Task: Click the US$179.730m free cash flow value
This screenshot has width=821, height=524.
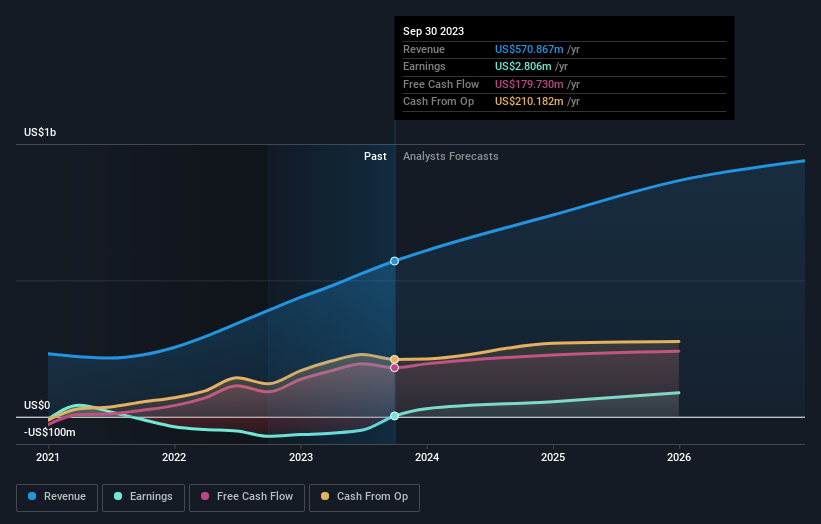Action: tap(529, 84)
